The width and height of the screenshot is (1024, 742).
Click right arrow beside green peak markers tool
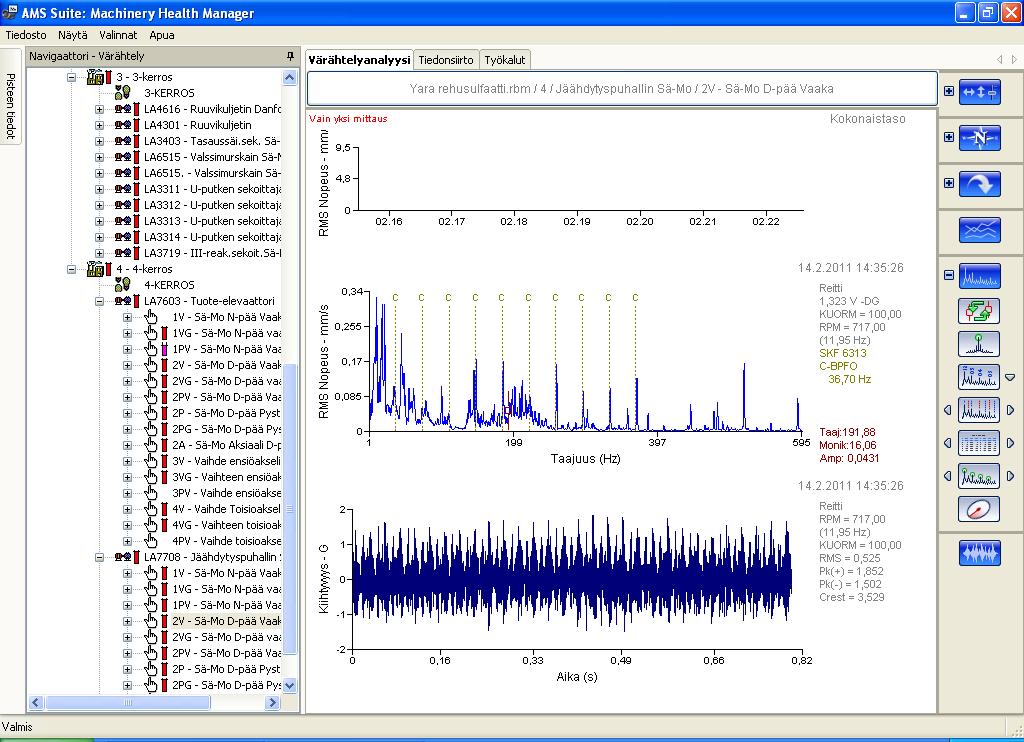pos(1010,476)
